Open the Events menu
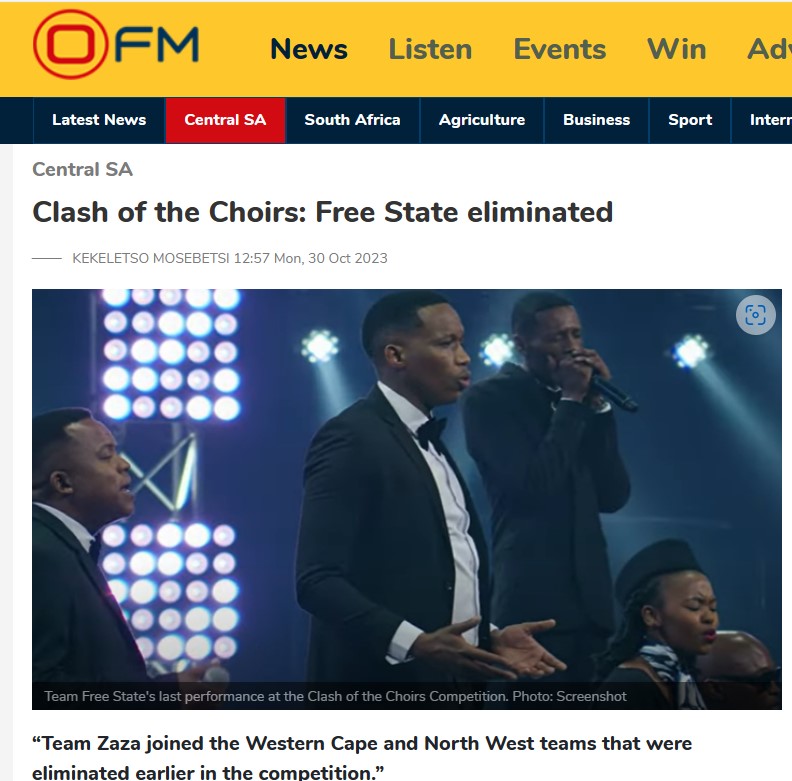Viewport: 792px width, 781px height. [560, 49]
